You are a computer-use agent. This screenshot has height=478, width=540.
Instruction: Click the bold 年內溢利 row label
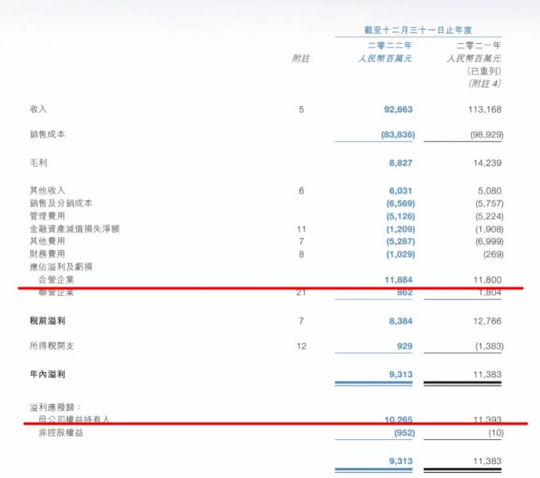[x=47, y=374]
